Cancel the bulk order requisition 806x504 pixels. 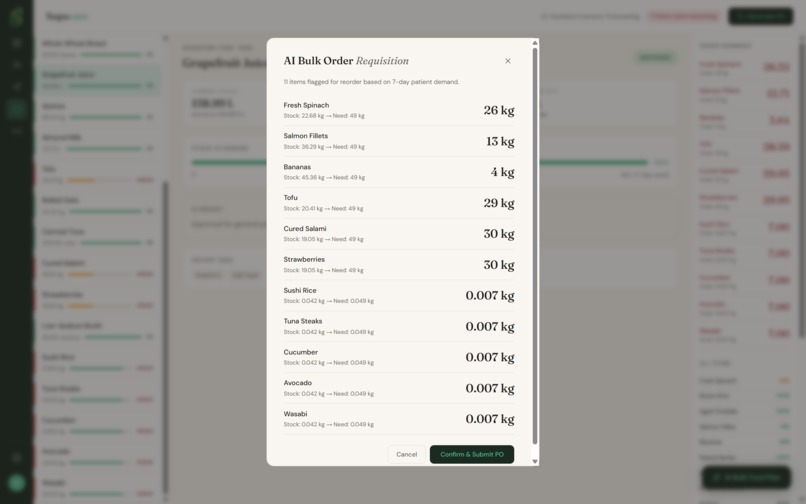click(407, 454)
